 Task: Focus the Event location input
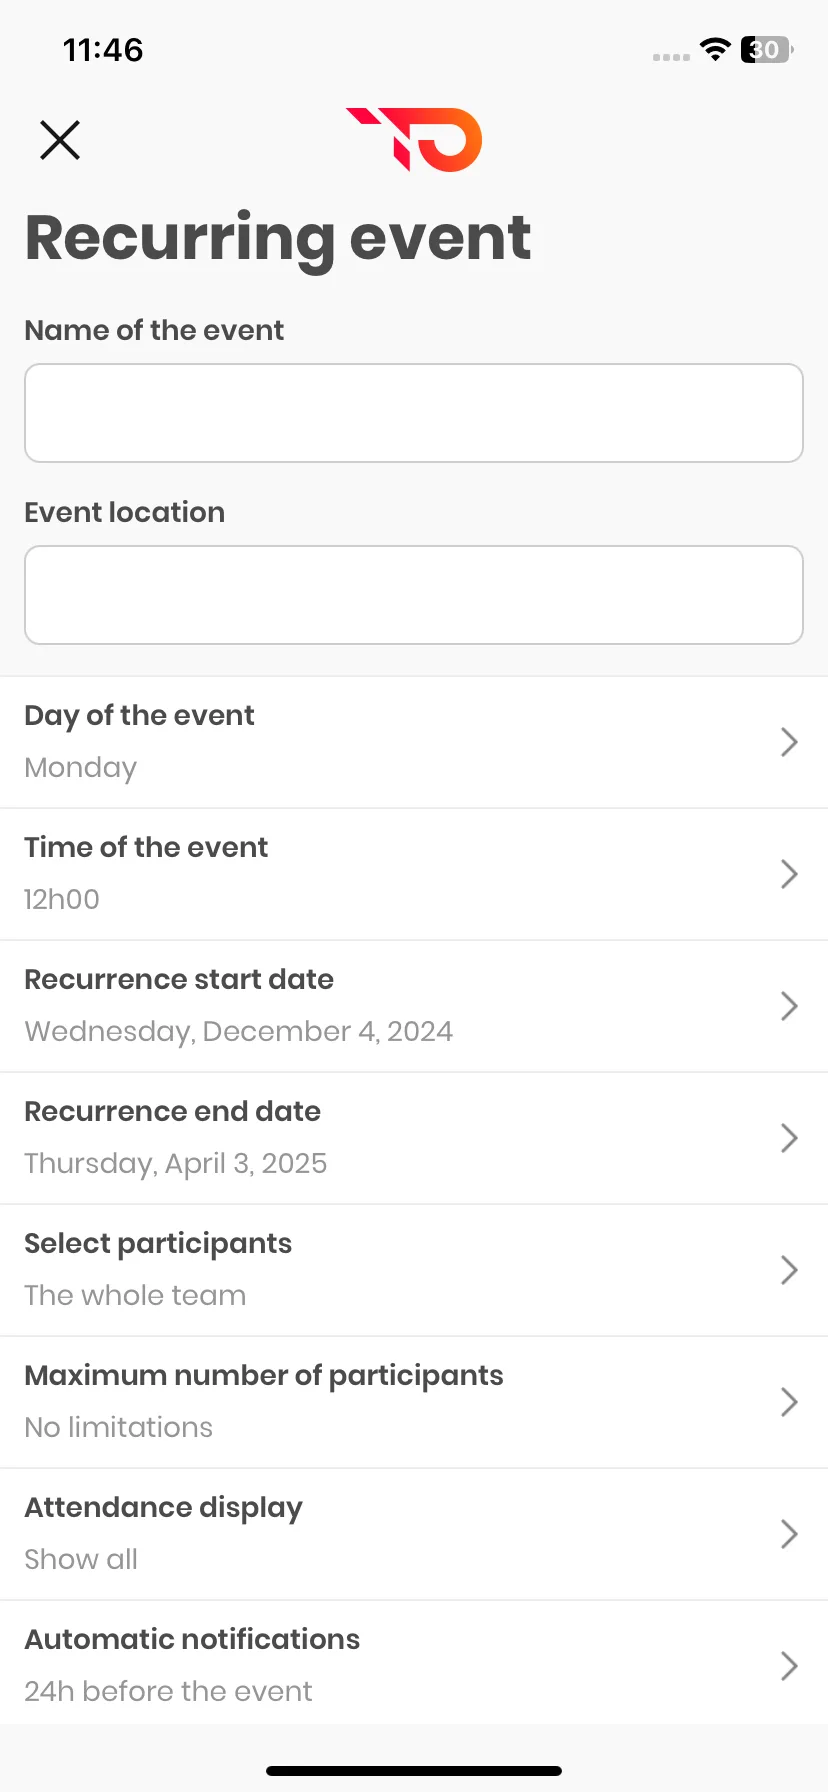414,595
